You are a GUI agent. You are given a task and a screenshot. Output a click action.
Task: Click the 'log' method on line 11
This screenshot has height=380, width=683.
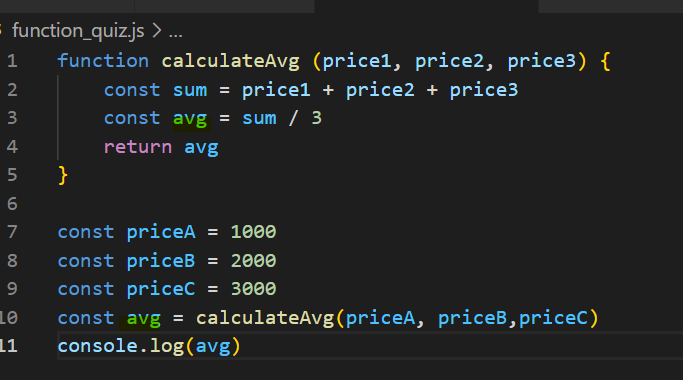167,347
